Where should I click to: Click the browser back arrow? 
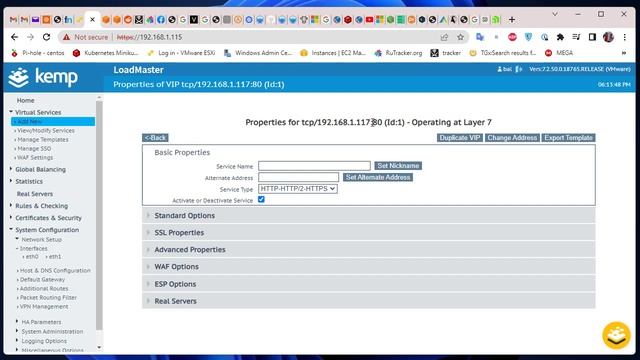15,37
